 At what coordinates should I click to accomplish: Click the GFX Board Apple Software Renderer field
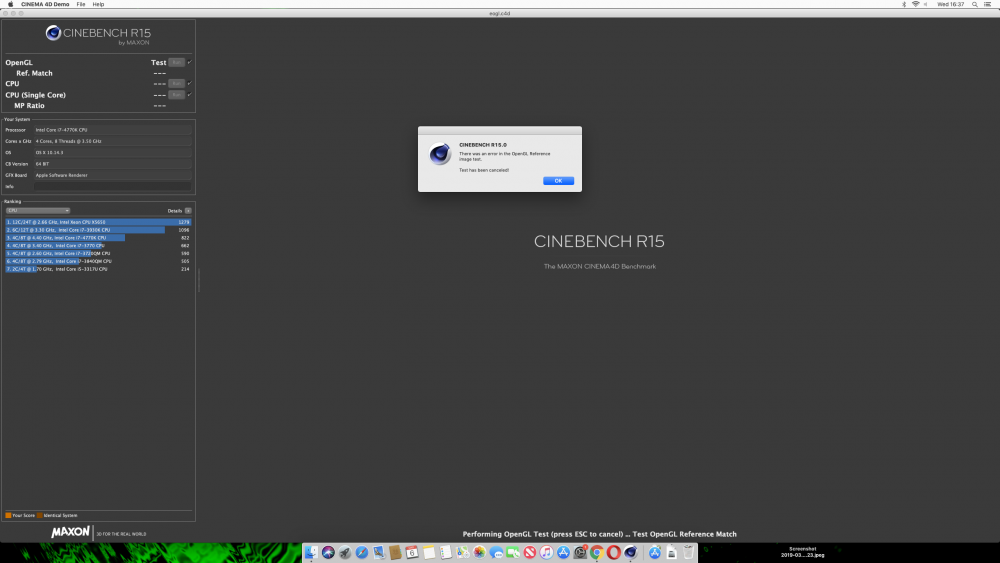[112, 175]
